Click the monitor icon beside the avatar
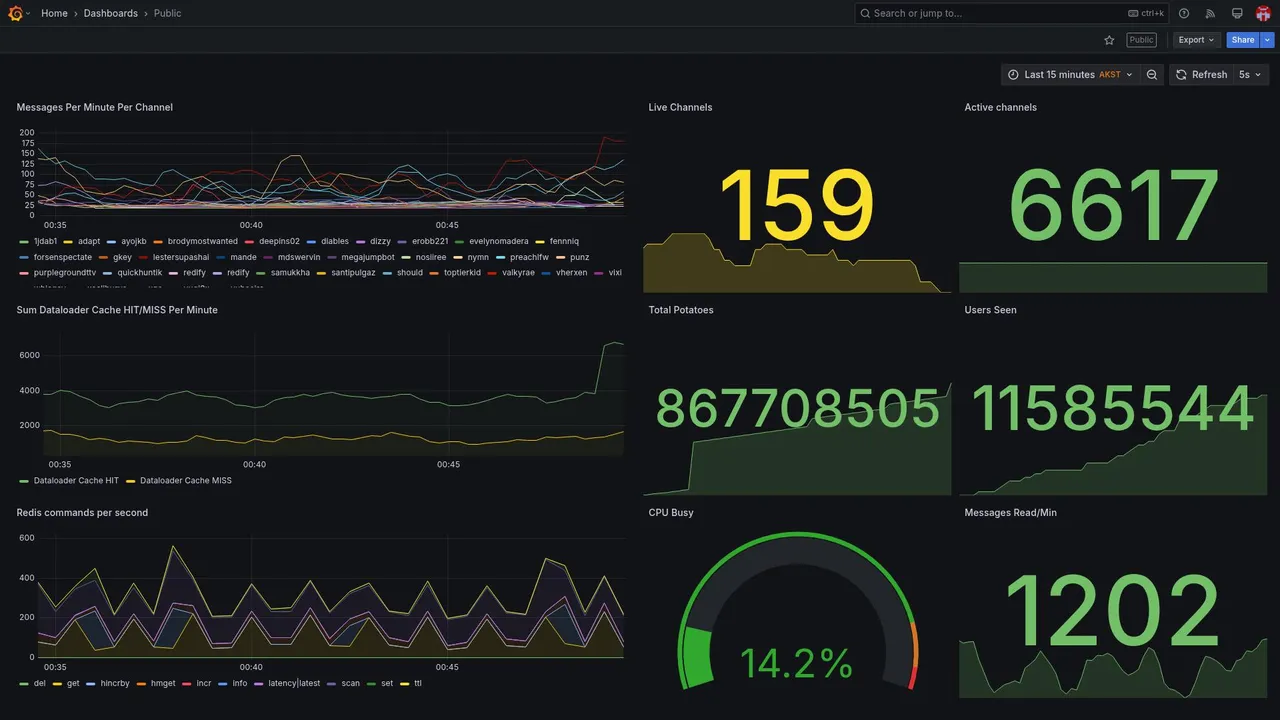The height and width of the screenshot is (720, 1280). click(x=1237, y=13)
